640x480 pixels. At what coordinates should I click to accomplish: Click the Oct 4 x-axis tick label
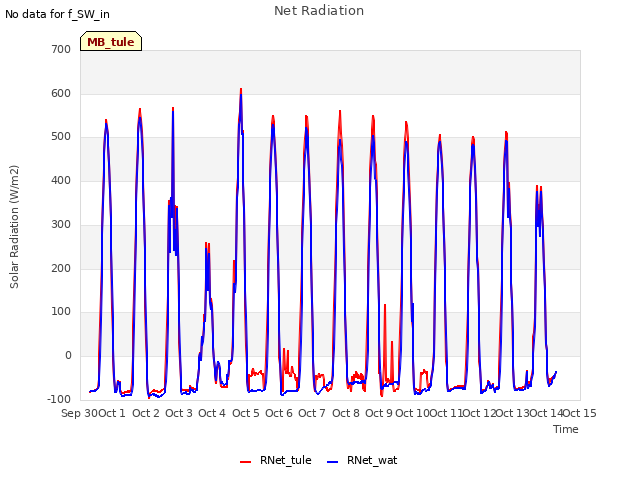(x=212, y=413)
